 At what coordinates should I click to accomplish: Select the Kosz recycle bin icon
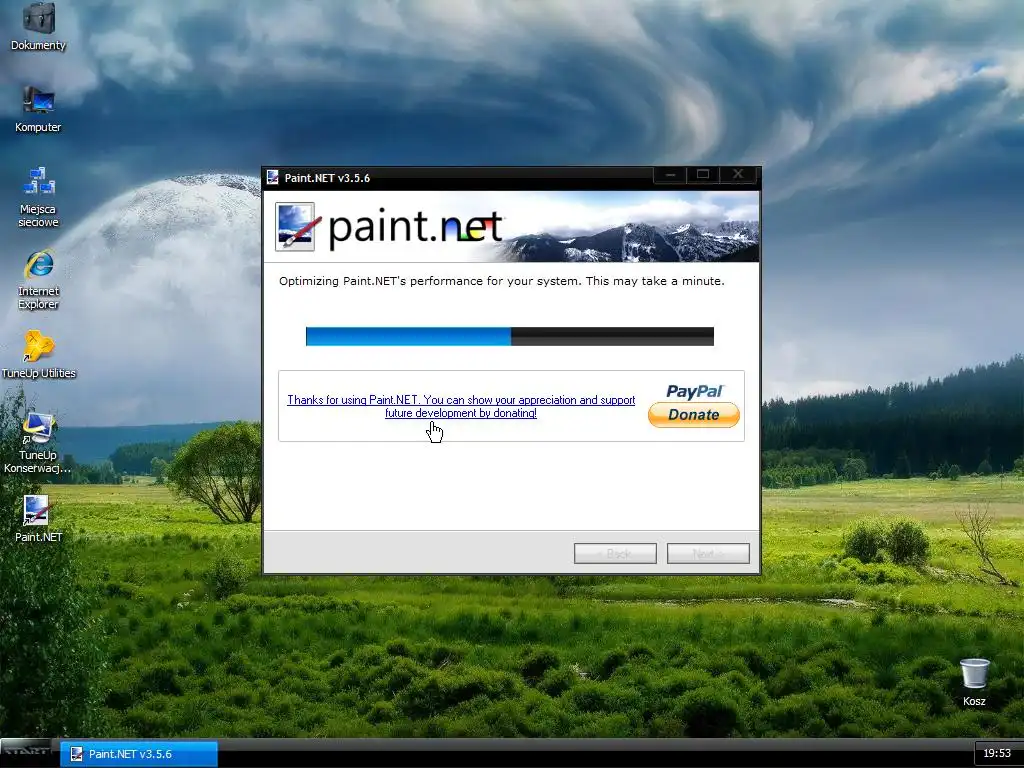(974, 682)
